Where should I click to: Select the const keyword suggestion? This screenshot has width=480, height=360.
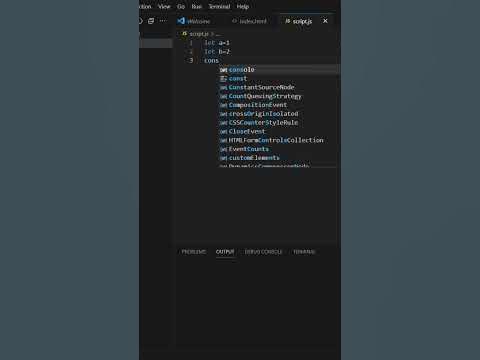pos(278,79)
